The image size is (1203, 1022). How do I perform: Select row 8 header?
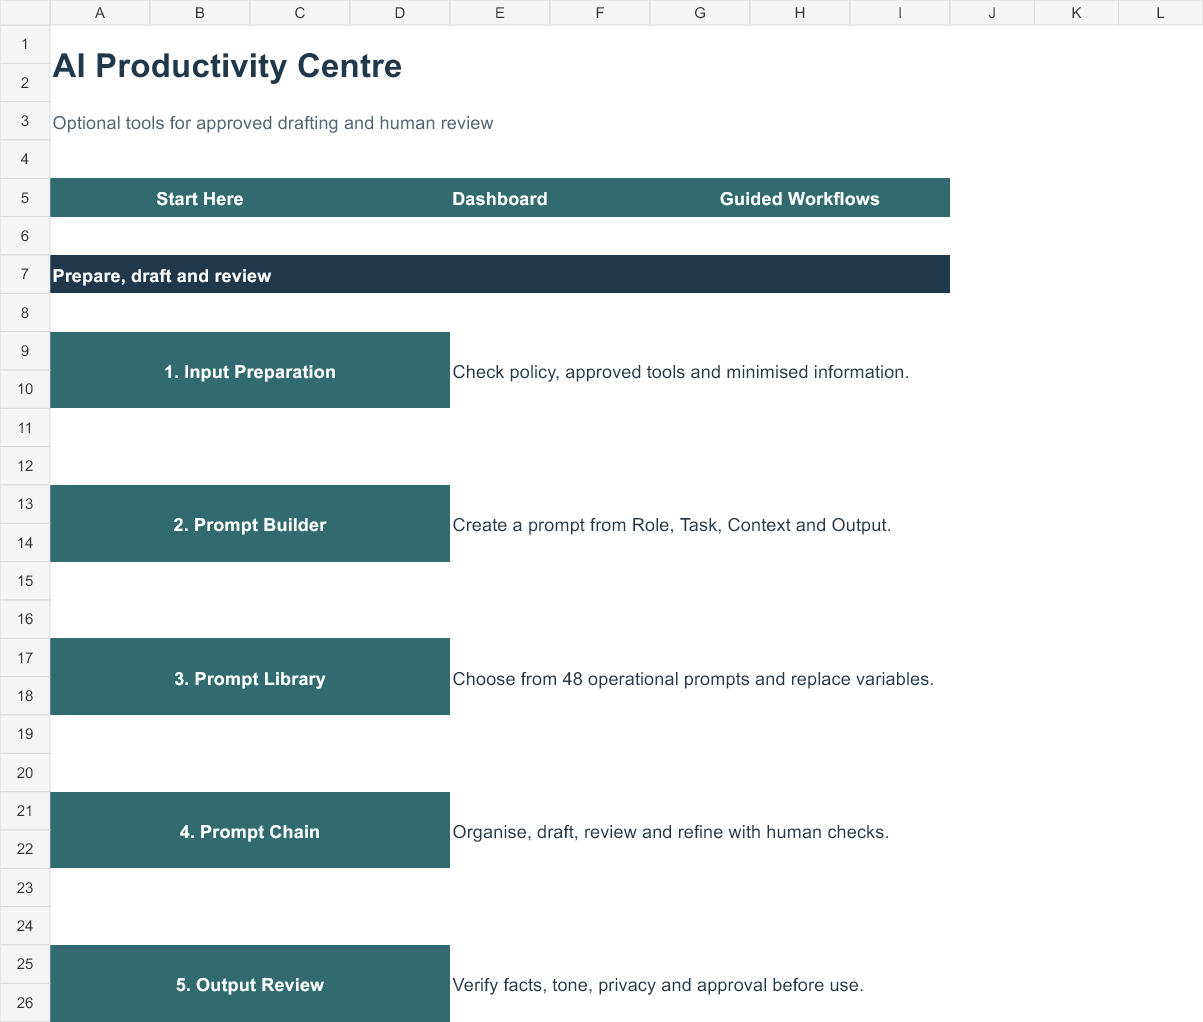click(25, 313)
